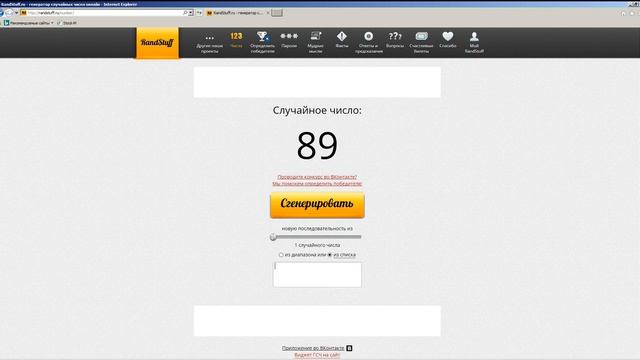Image resolution: width=640 pixels, height=360 pixels.
Task: Open the widget for site link at bottom
Action: coord(317,355)
